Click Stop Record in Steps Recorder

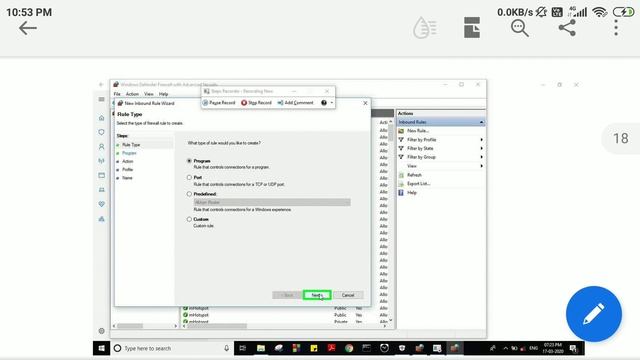[x=256, y=103]
